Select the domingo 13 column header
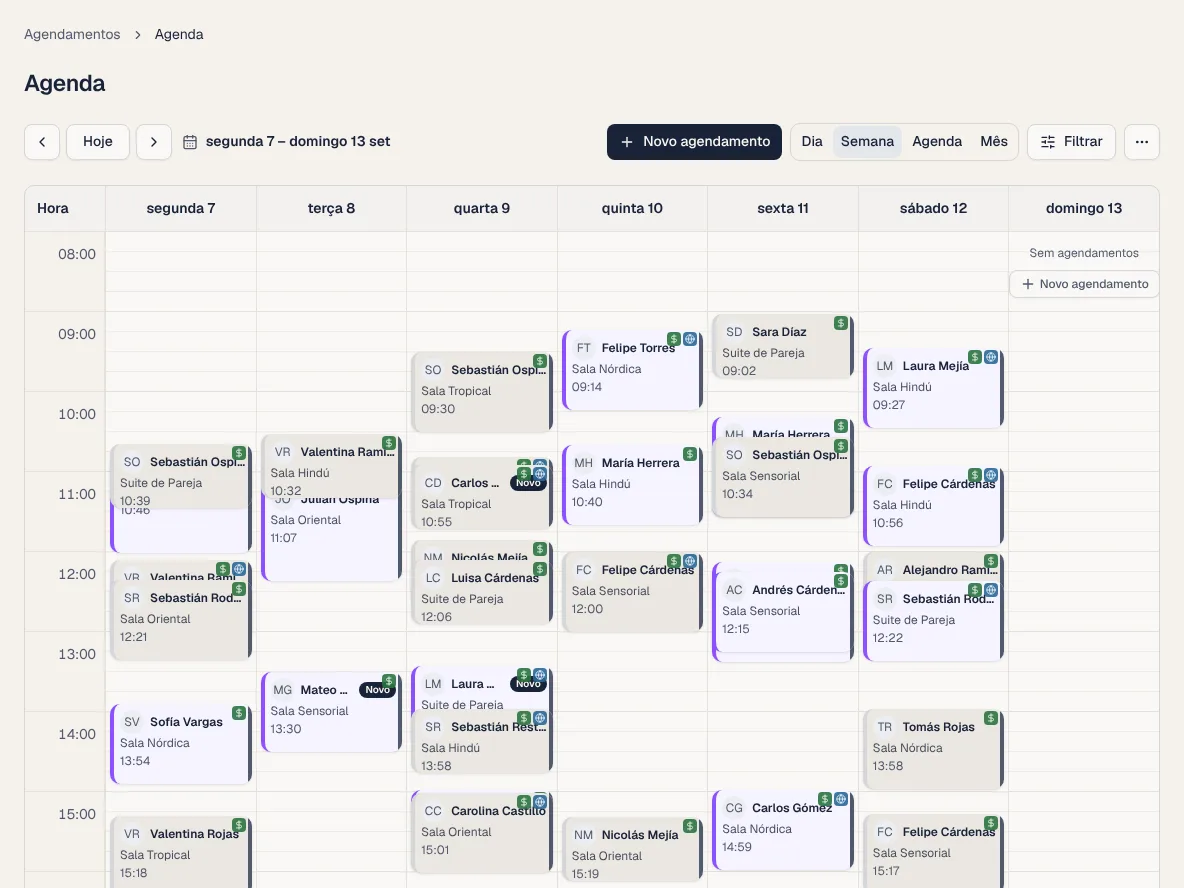 coord(1084,208)
